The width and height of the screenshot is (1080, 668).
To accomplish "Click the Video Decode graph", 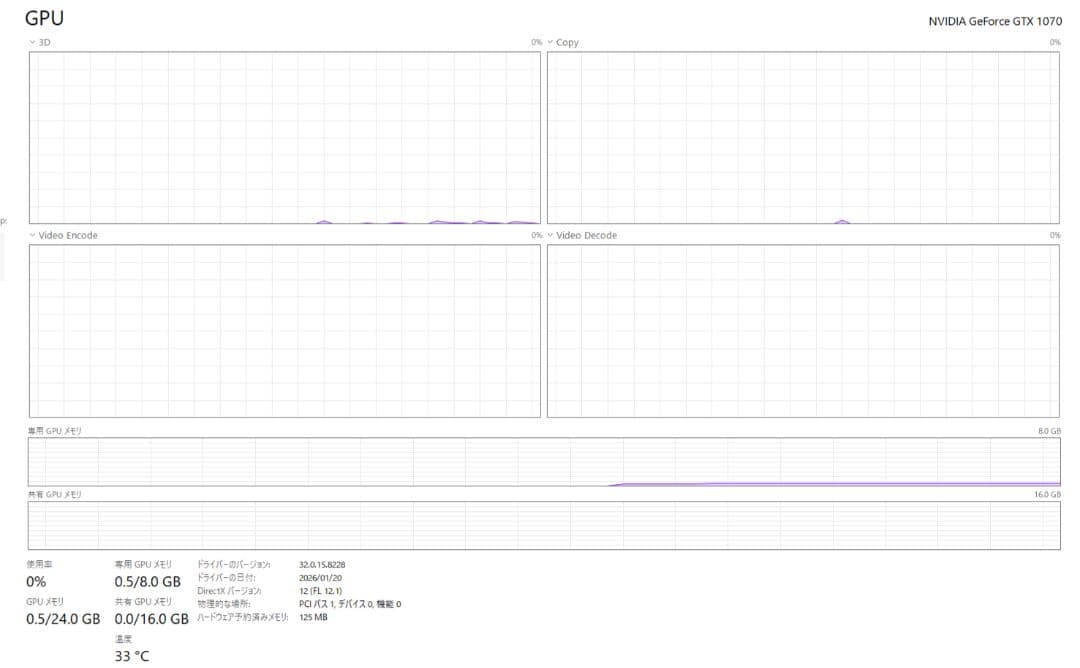I will click(803, 330).
